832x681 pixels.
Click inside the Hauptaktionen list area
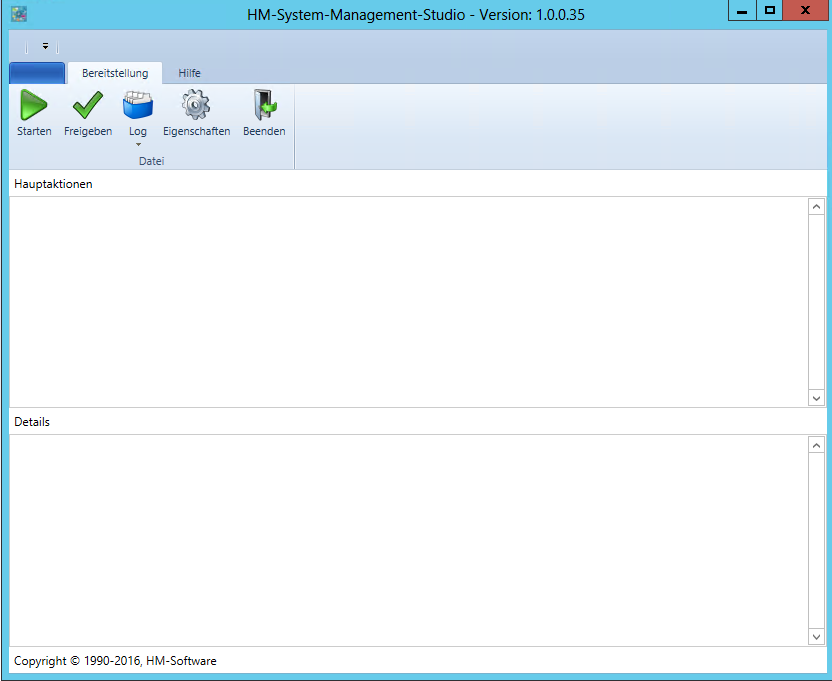[408, 301]
